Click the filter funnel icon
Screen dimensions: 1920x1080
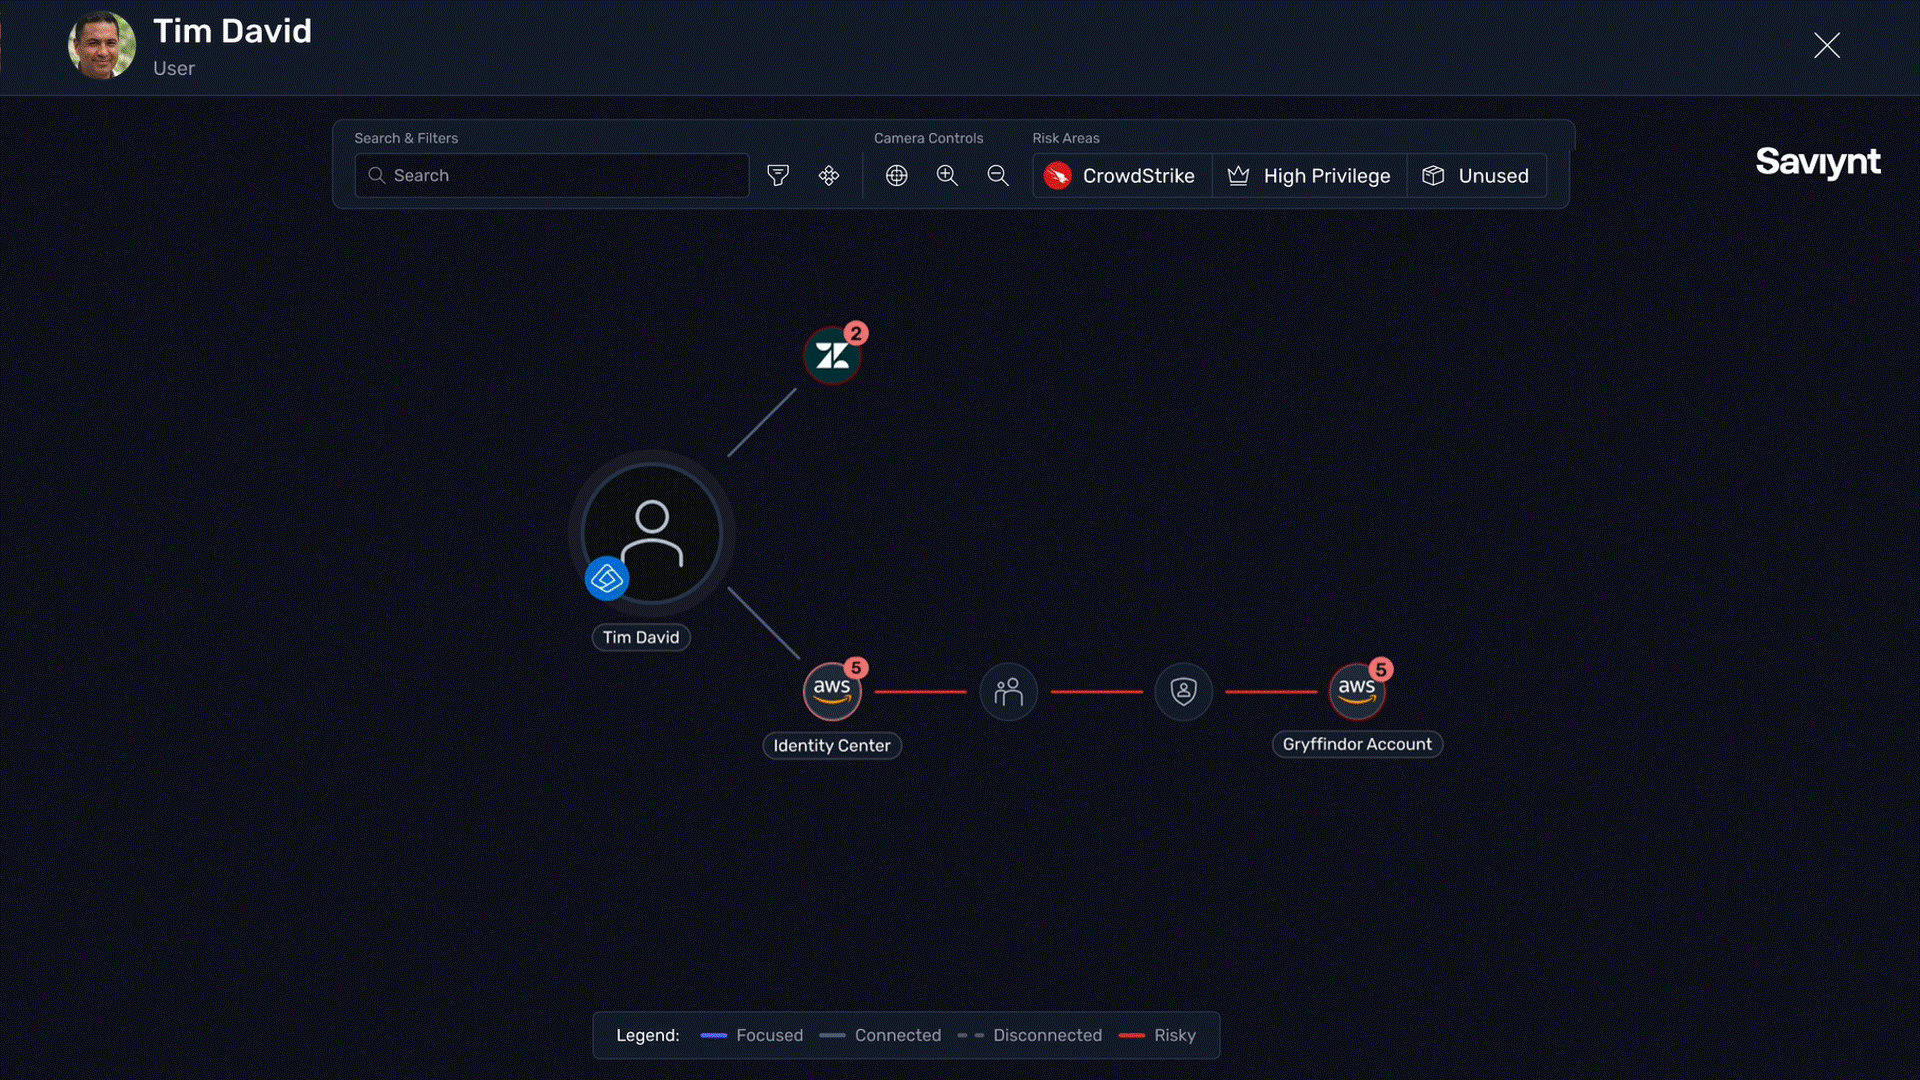click(x=778, y=176)
